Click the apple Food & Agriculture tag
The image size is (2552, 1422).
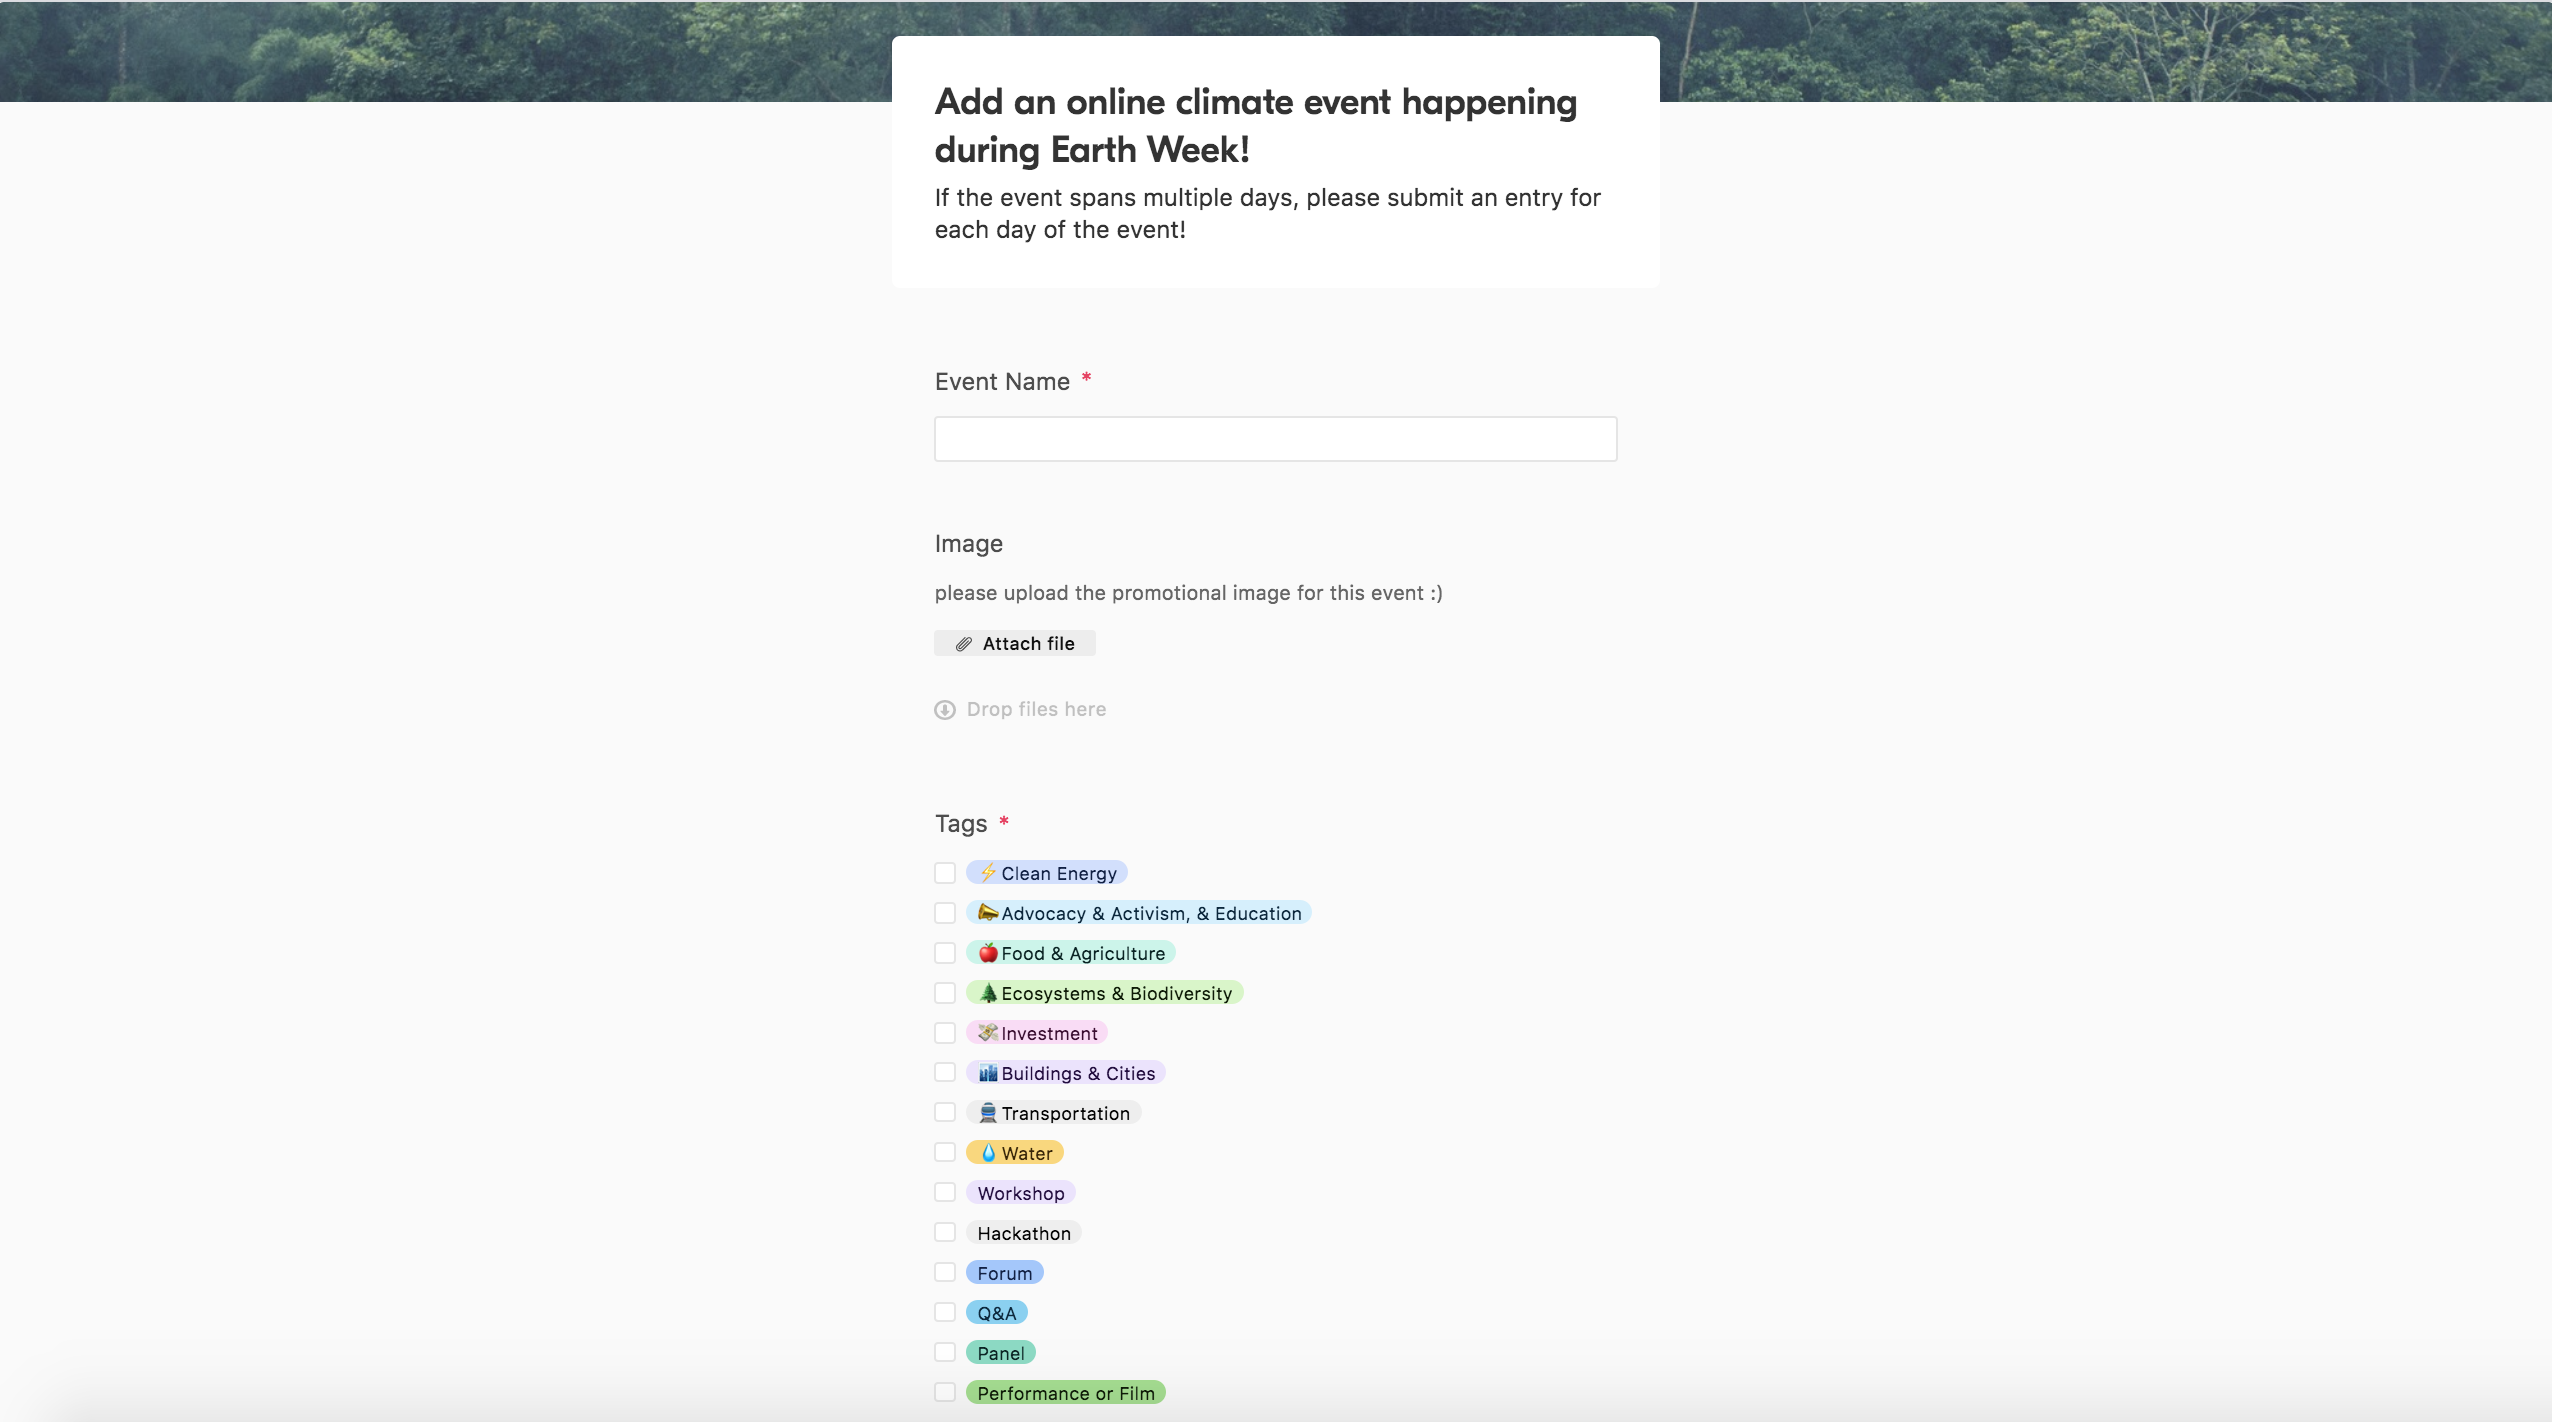(x=1071, y=953)
